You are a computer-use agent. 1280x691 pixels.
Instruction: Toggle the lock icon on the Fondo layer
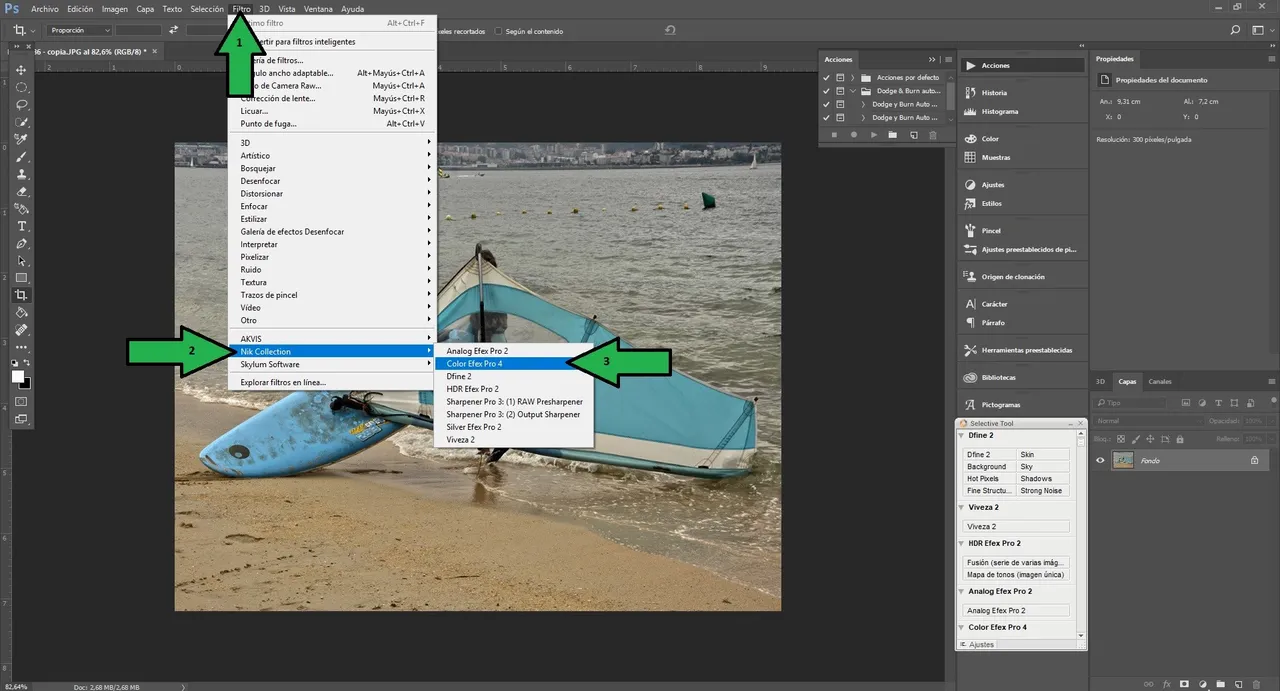click(1254, 460)
